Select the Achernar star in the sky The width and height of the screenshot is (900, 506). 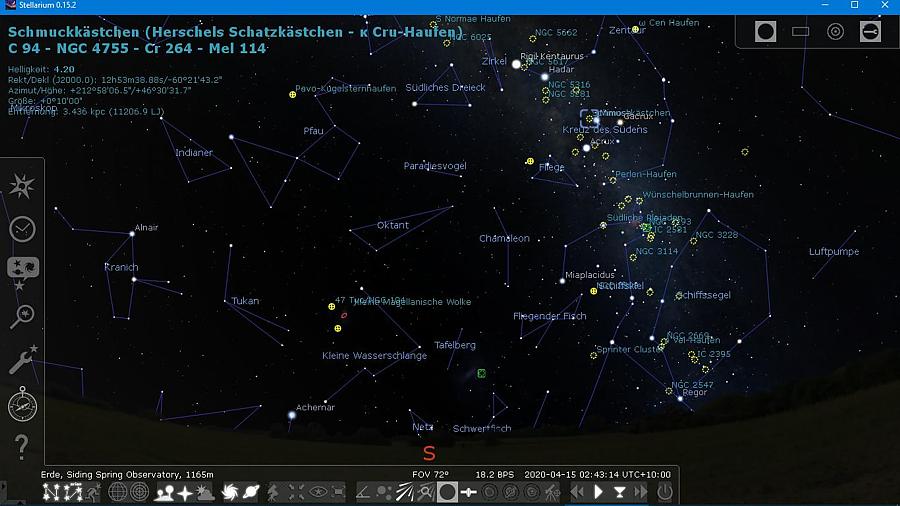pyautogui.click(x=292, y=414)
